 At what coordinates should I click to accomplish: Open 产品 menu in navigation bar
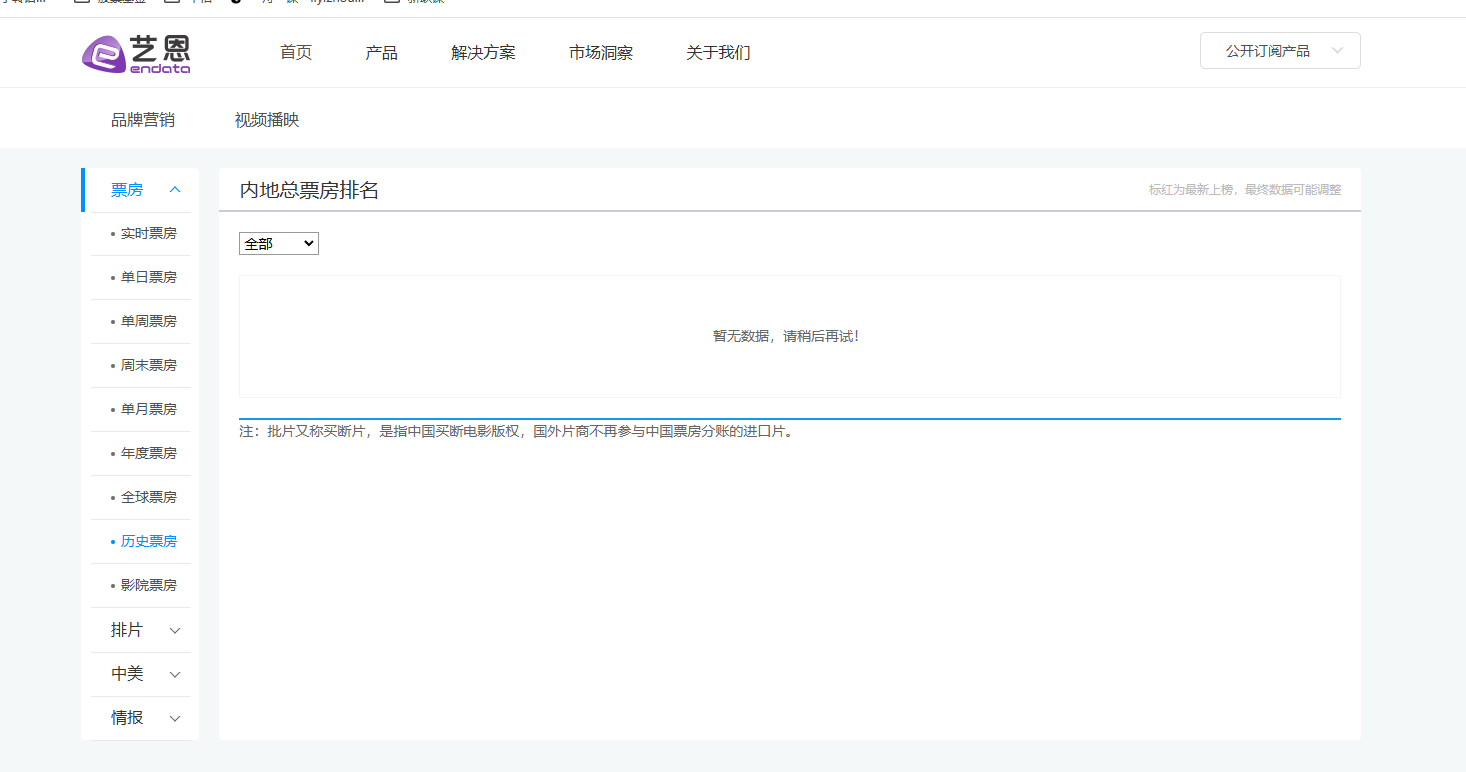381,53
